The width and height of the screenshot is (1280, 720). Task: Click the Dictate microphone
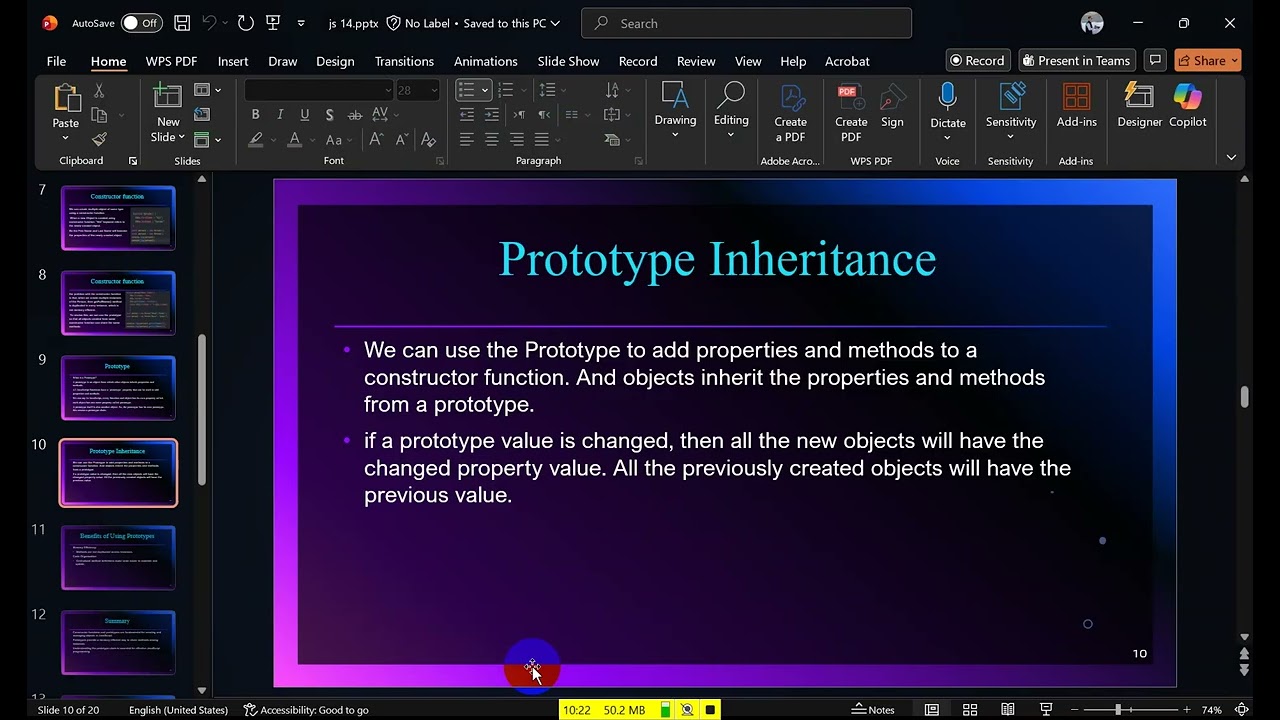coord(948,97)
